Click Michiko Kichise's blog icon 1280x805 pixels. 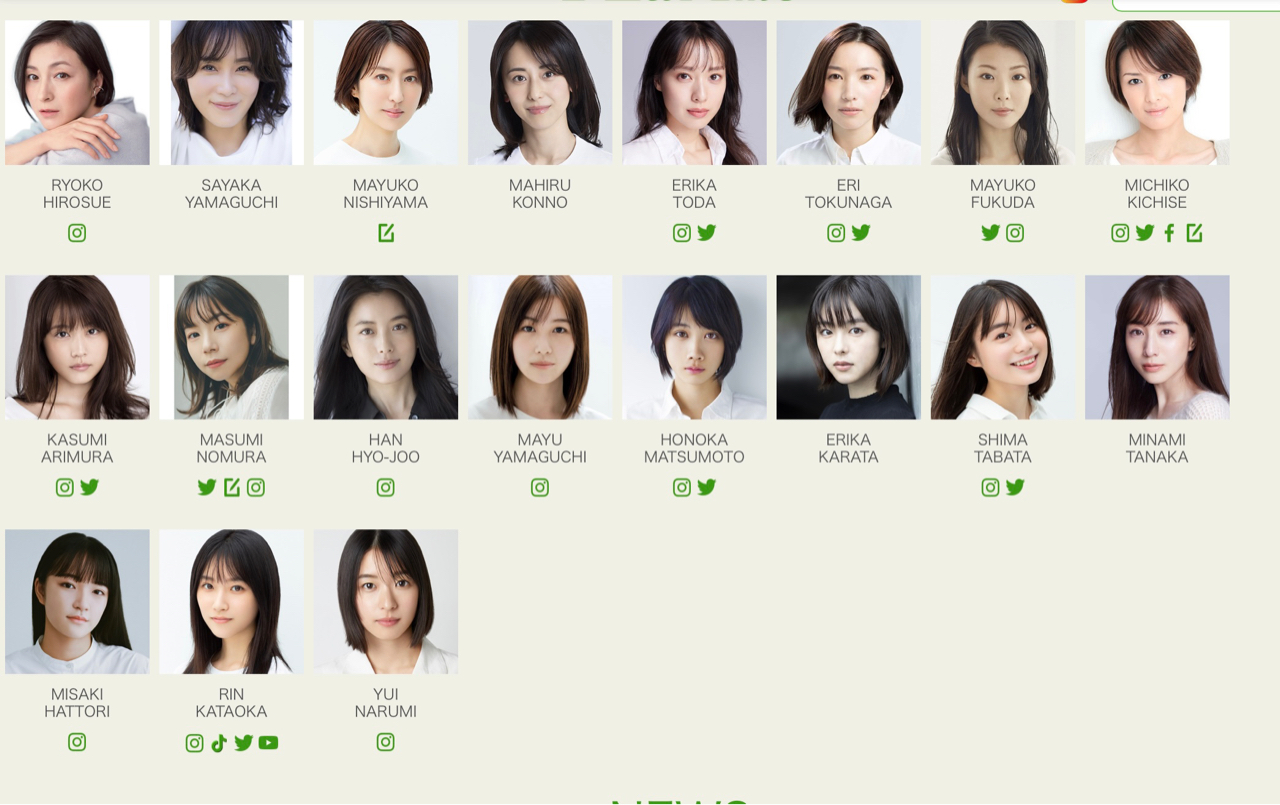pyautogui.click(x=1194, y=233)
